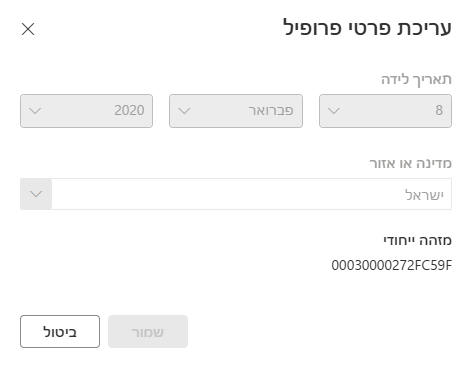Viewport: 474px width, 367px height.
Task: Click the עריכת פרטי פרופיל dialog title
Action: pos(367,27)
